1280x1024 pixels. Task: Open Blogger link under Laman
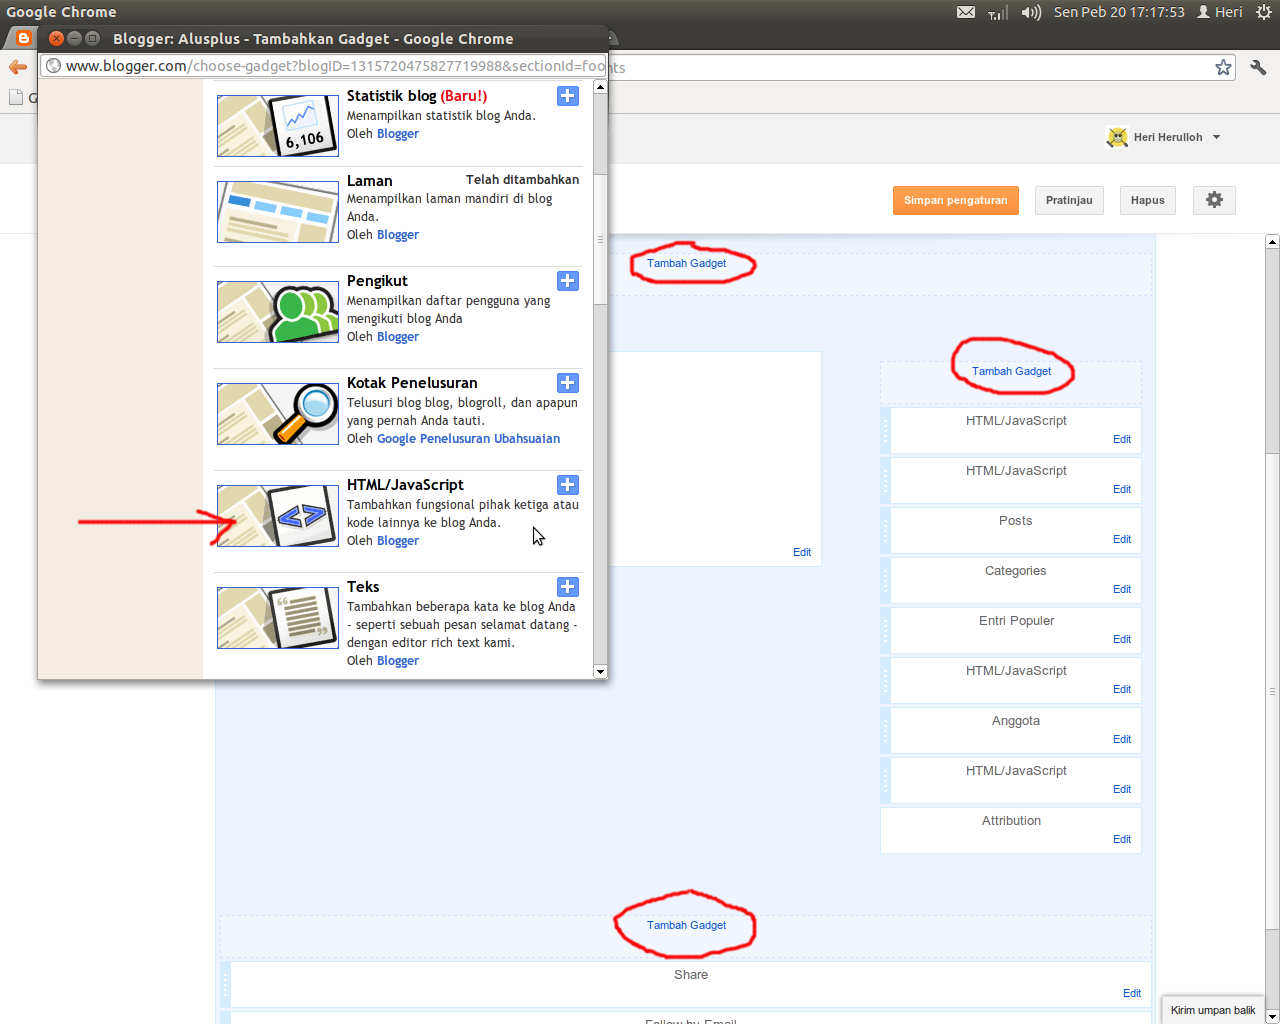point(398,235)
